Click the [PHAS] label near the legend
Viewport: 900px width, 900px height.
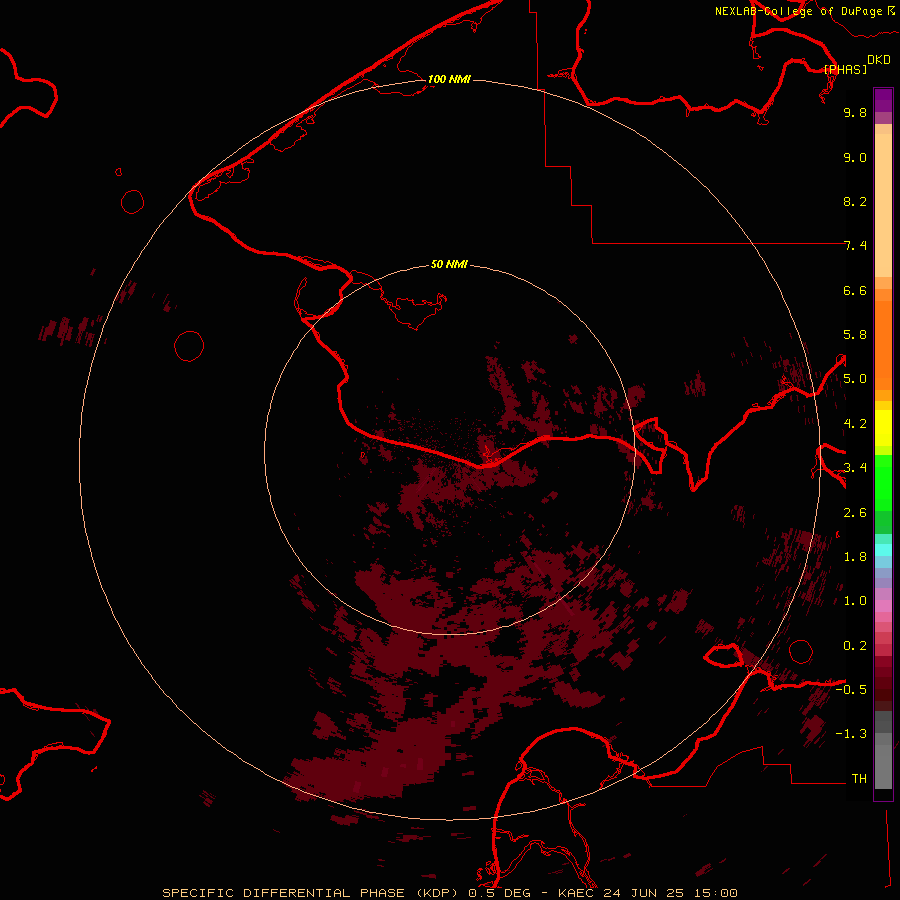[x=845, y=69]
